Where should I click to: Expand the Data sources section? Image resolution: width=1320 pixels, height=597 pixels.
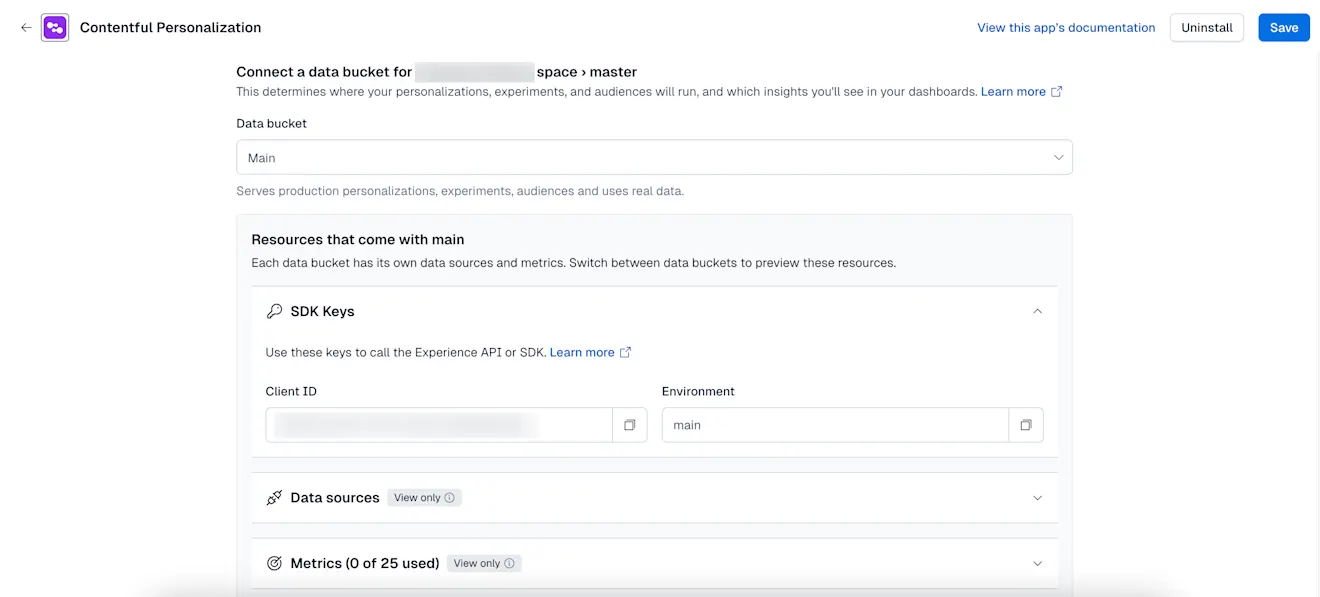pos(1037,497)
